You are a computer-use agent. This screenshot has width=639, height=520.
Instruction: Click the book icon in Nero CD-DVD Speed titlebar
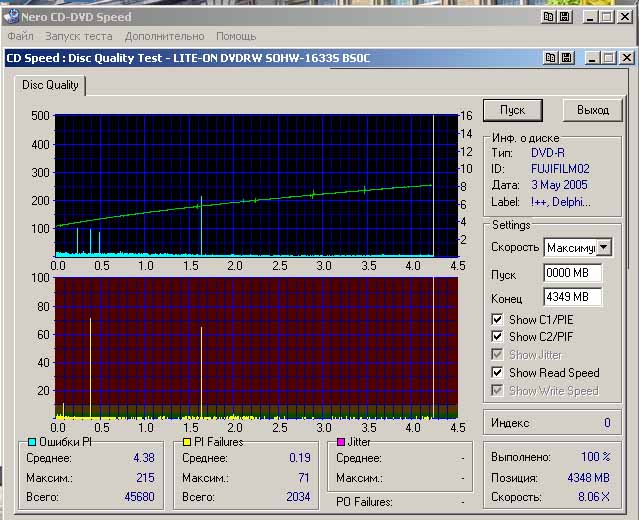click(x=549, y=17)
